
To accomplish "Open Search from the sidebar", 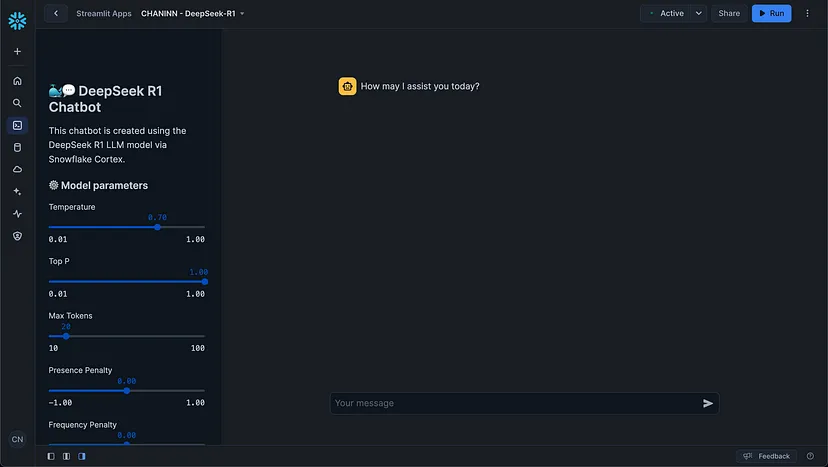I will click(17, 103).
